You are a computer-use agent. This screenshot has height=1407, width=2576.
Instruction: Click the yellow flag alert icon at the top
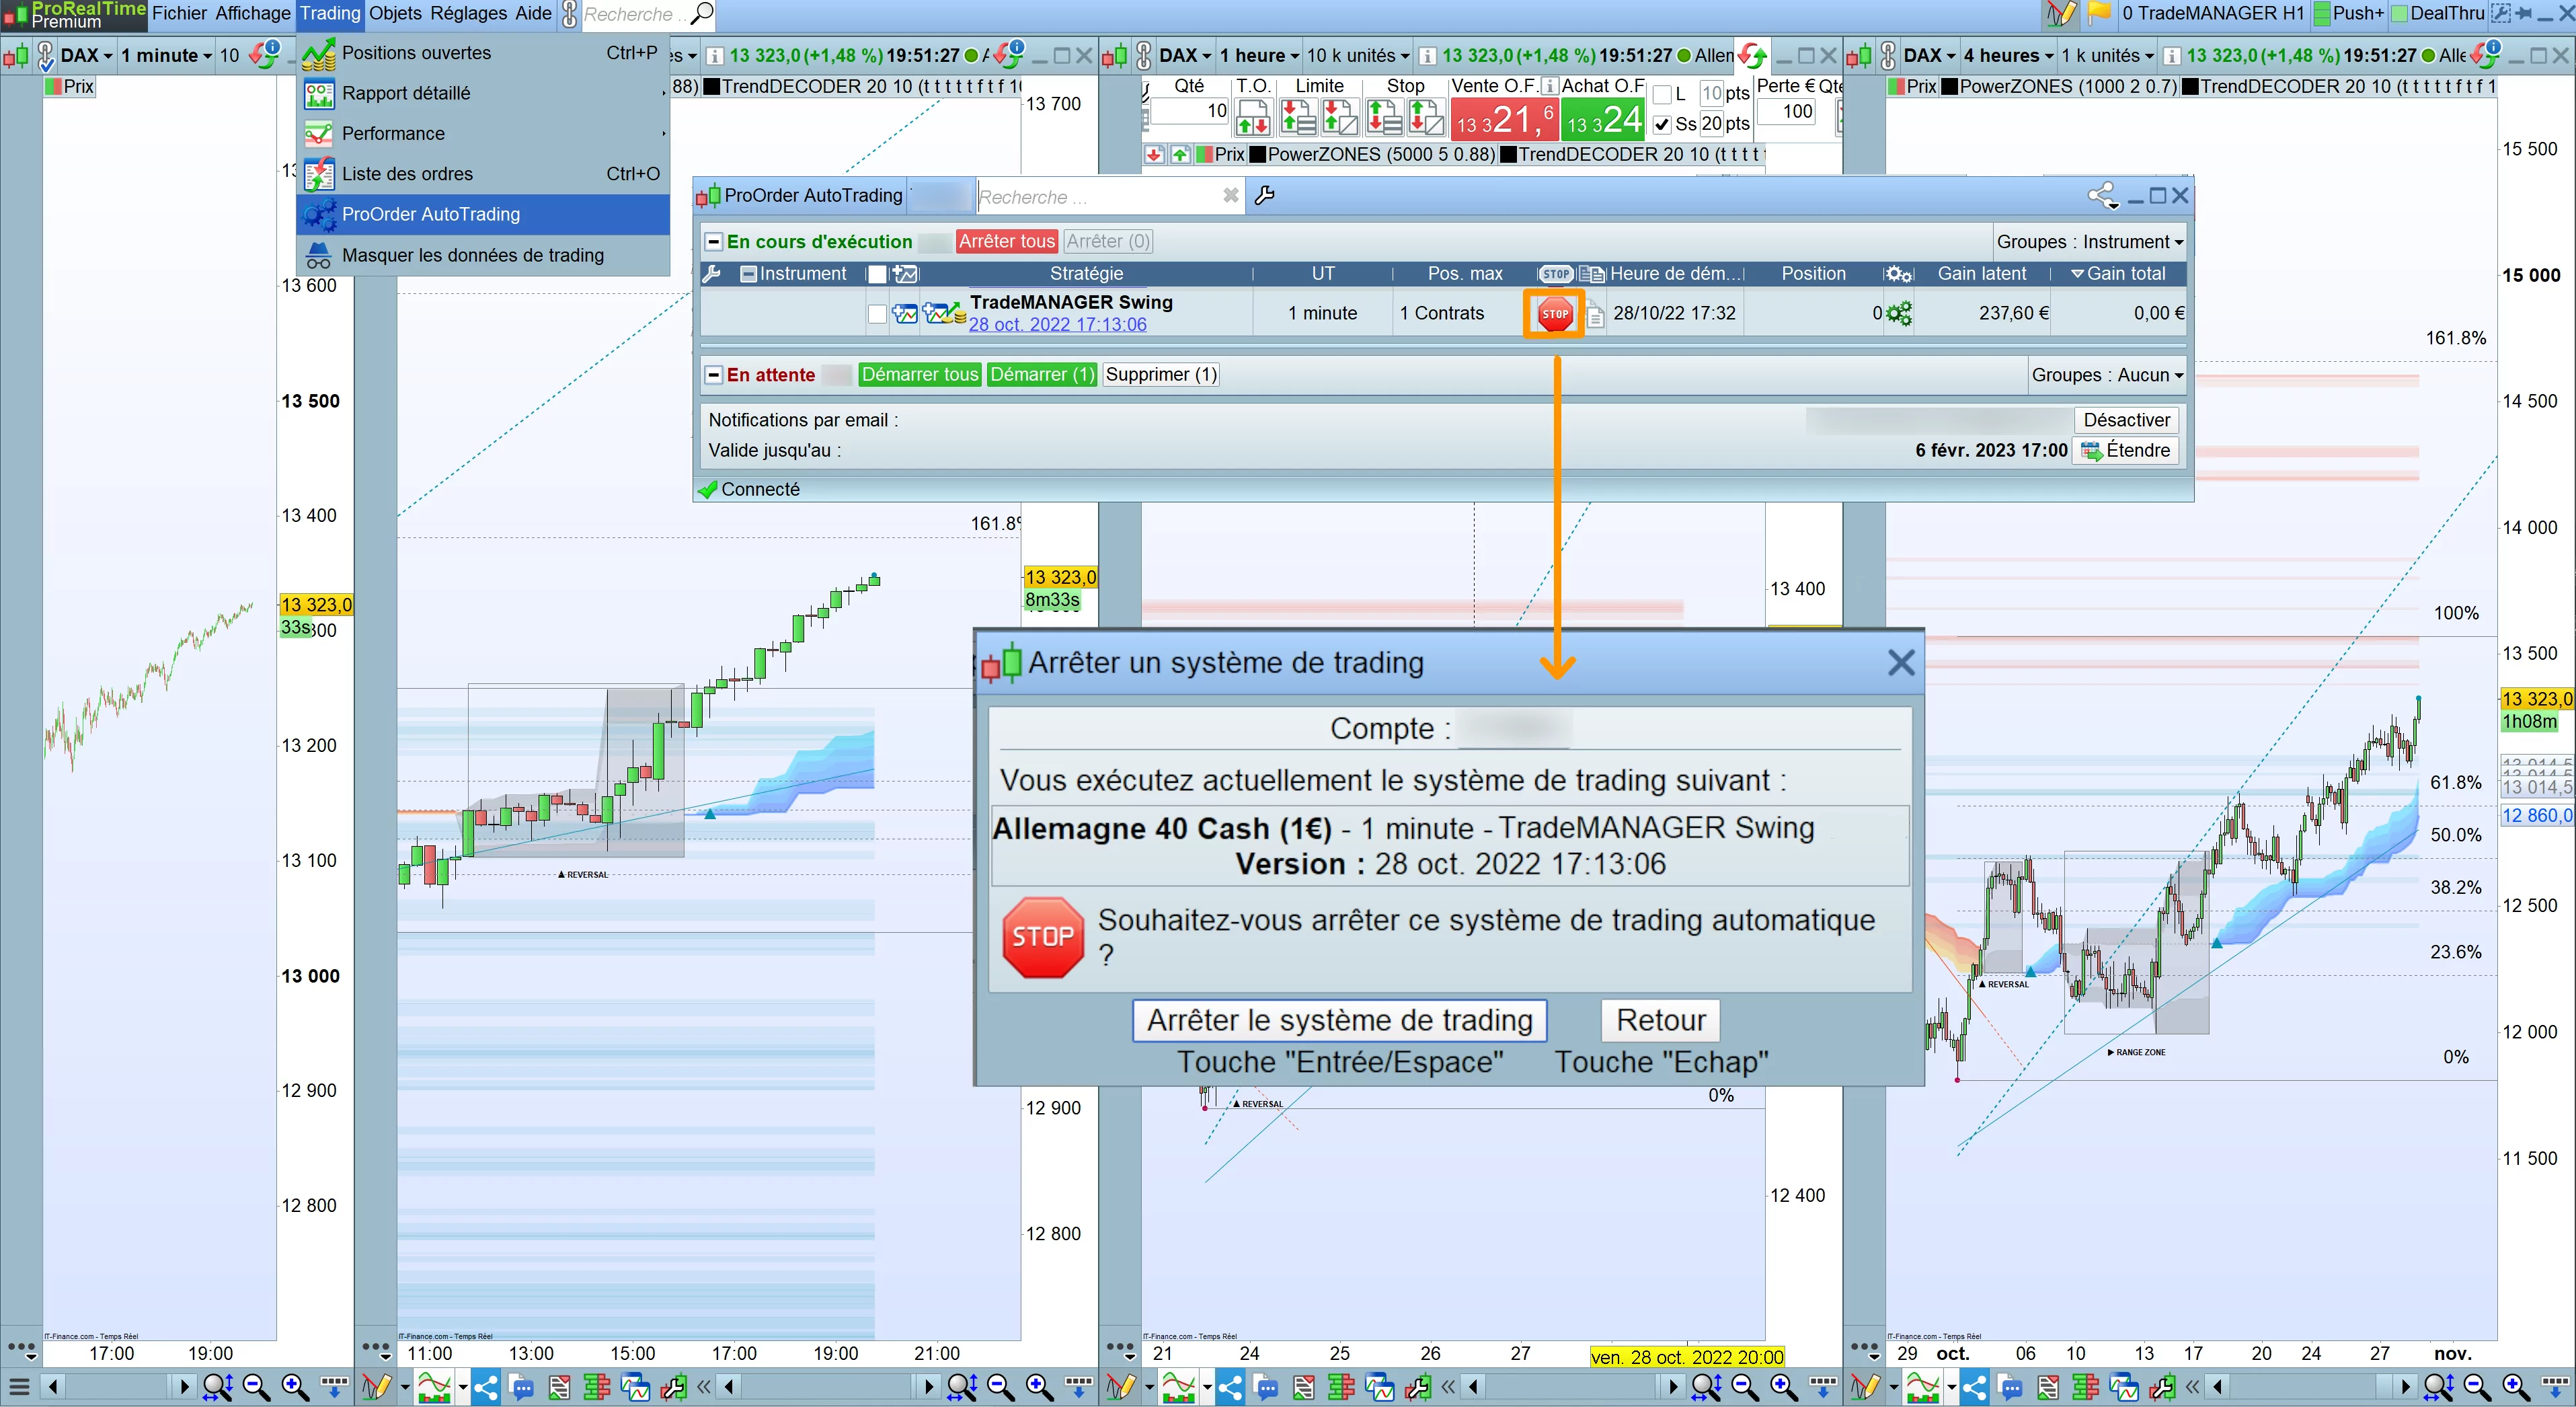coord(2099,13)
